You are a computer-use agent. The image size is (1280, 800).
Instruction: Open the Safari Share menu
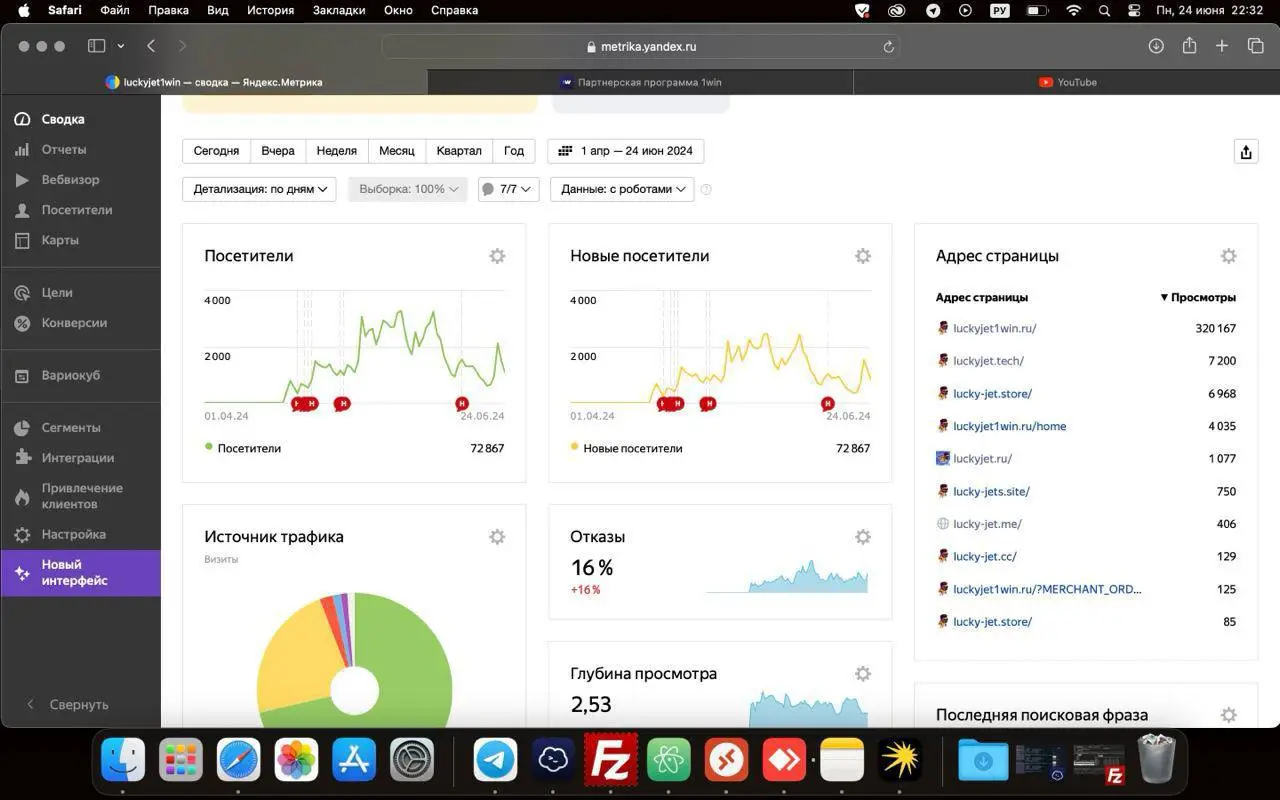(x=1189, y=46)
